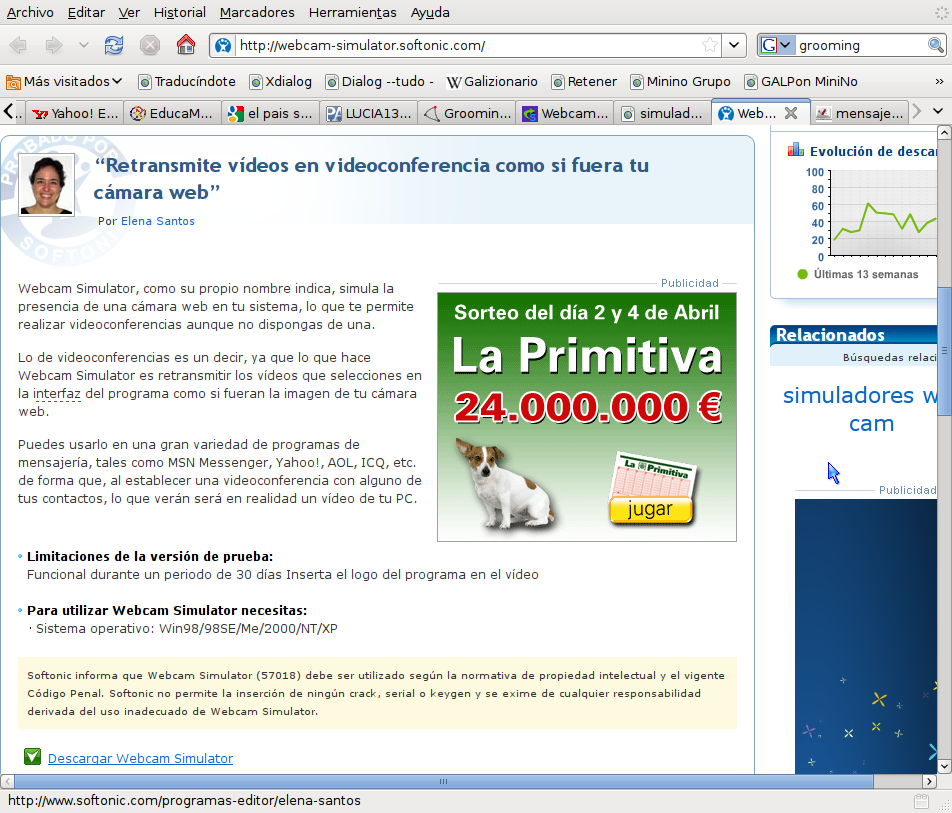Click the green download arrow icon
The height and width of the screenshot is (813, 952).
[32, 757]
